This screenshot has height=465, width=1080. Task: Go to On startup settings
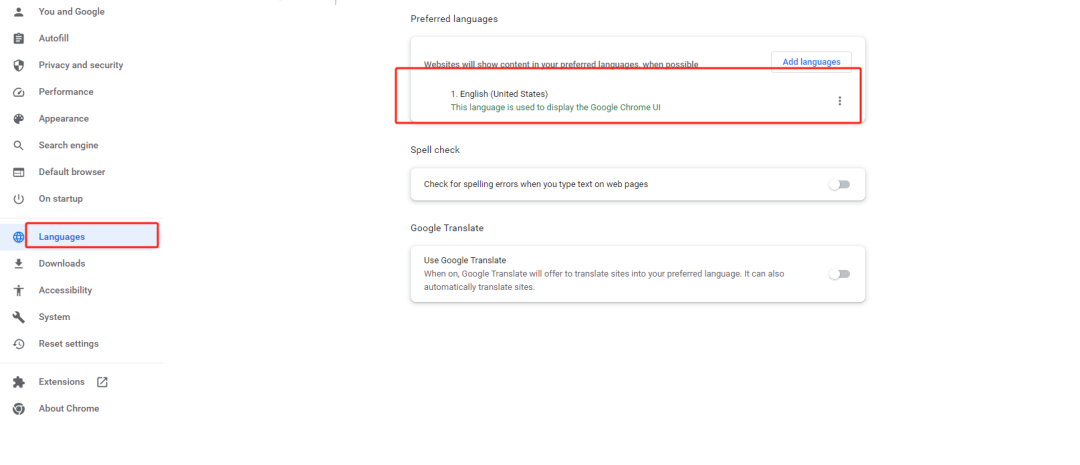61,199
